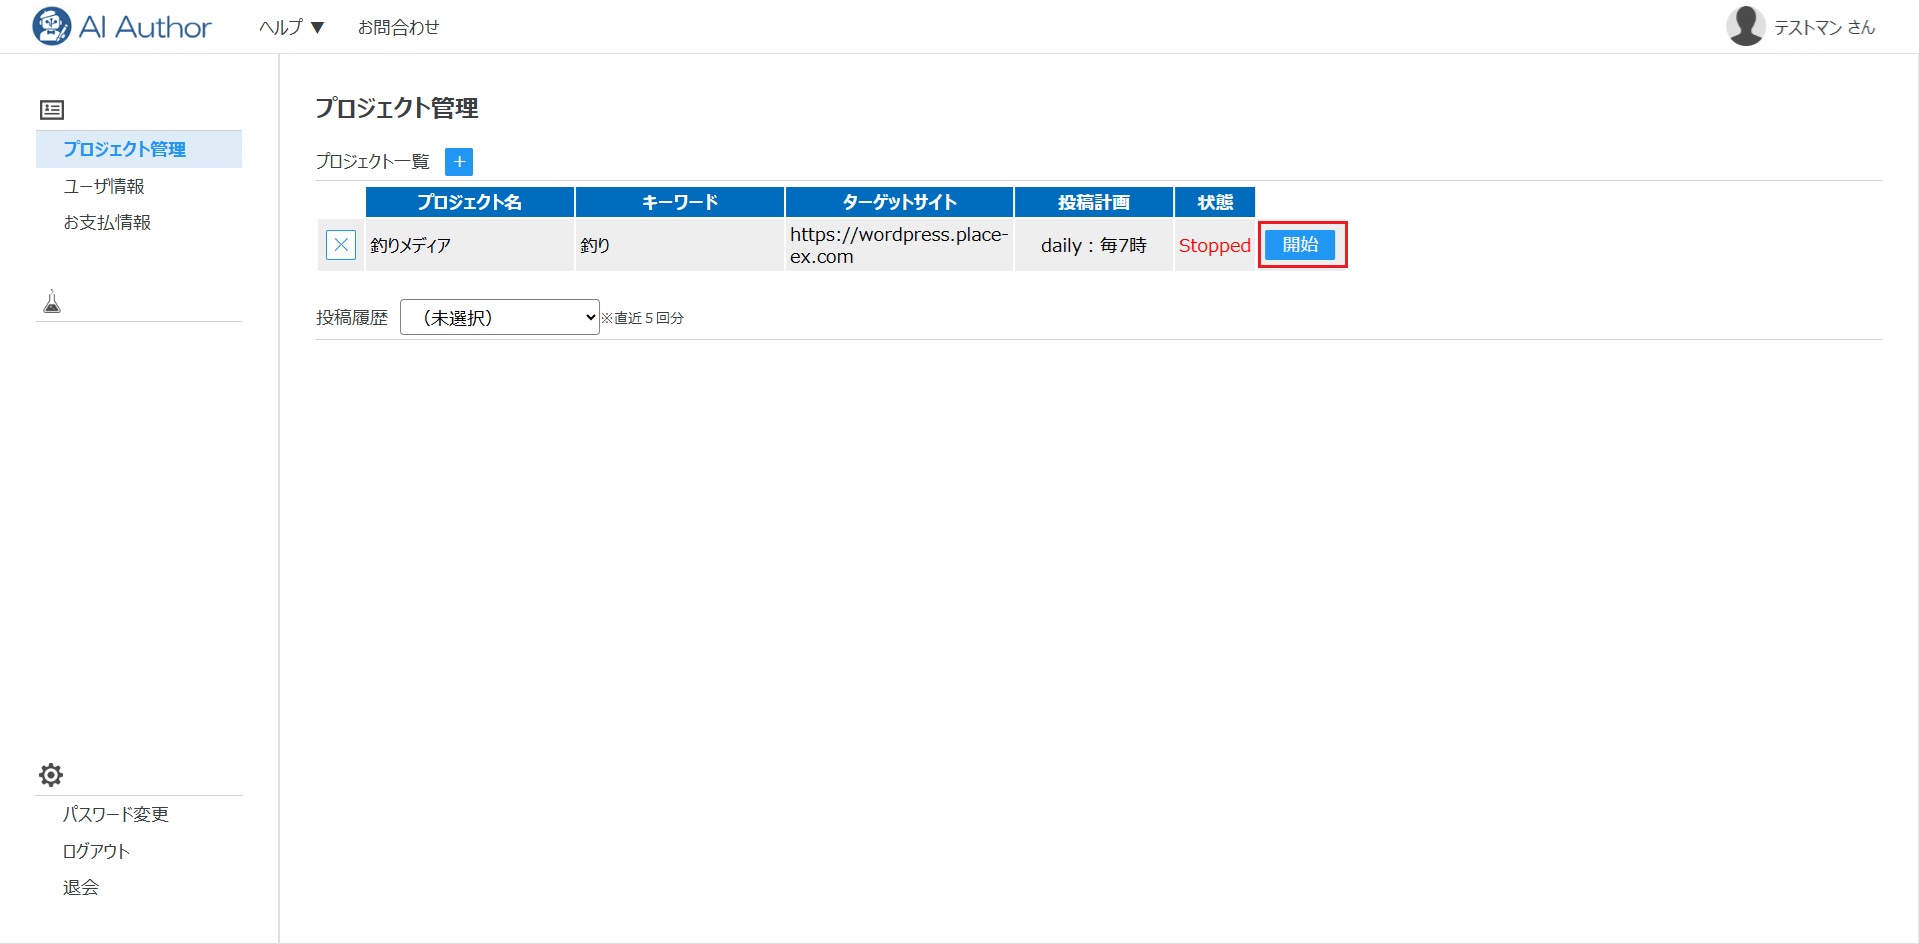The height and width of the screenshot is (944, 1919).
Task: Expand the 投稿履歴 dropdown
Action: pos(499,318)
